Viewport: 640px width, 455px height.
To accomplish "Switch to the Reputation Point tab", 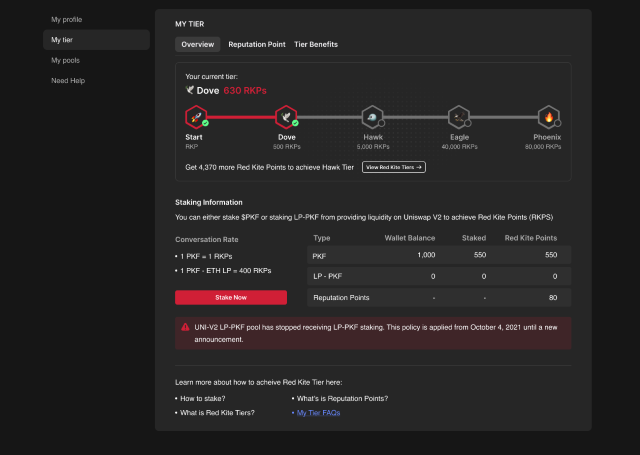I will coord(257,44).
